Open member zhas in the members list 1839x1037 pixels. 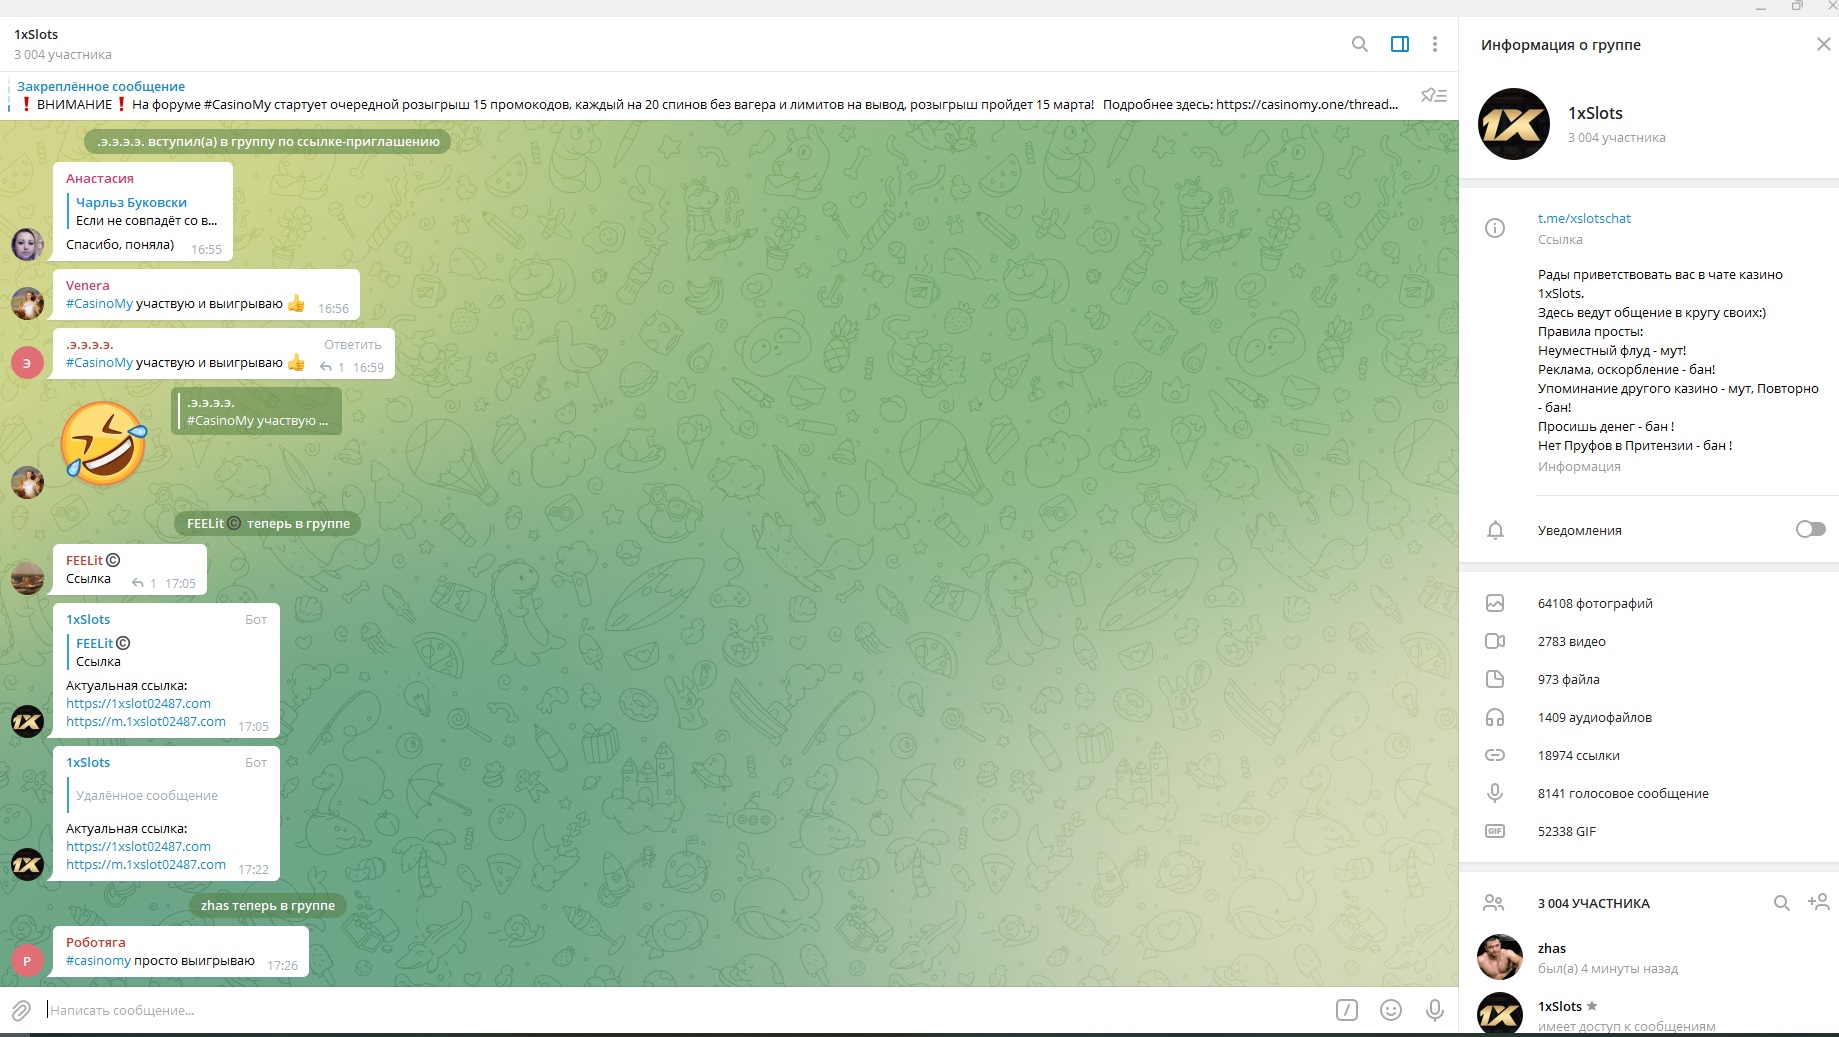[1648, 958]
